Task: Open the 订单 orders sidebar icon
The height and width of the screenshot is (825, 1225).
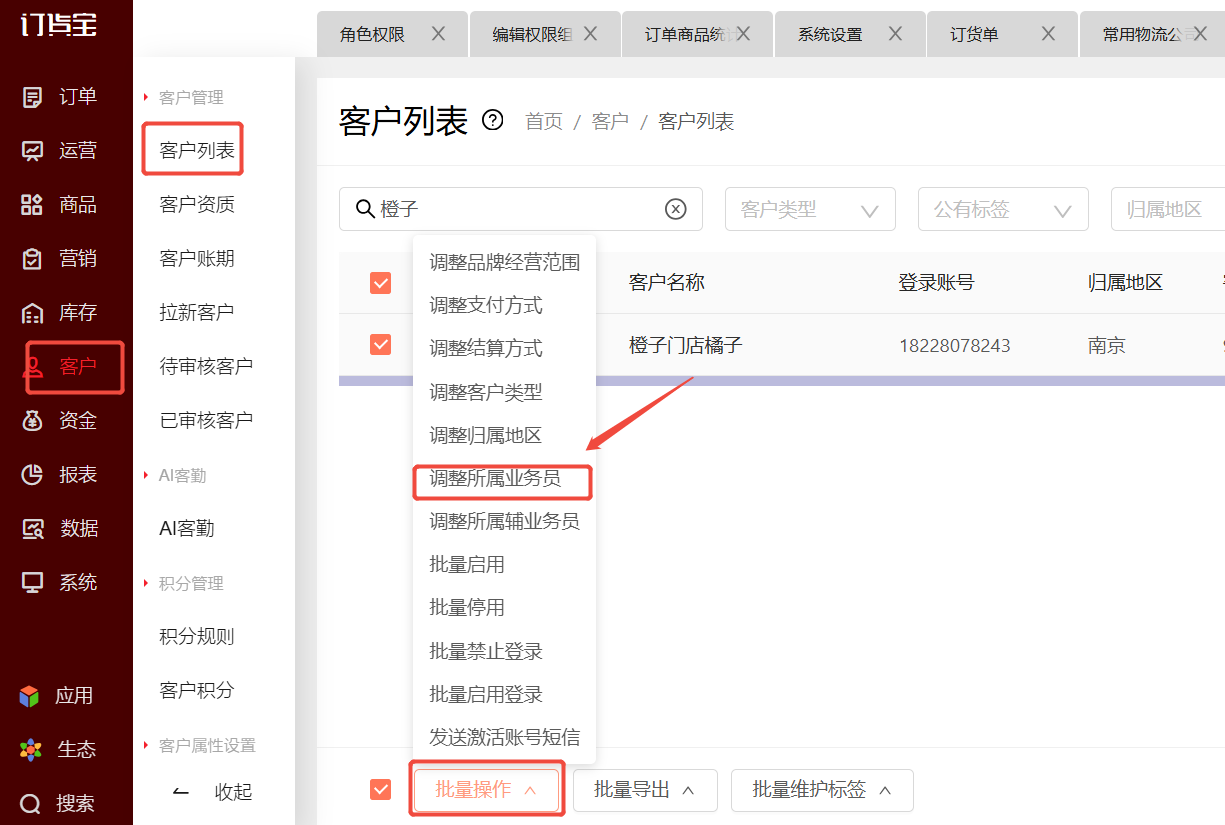Action: click(33, 97)
